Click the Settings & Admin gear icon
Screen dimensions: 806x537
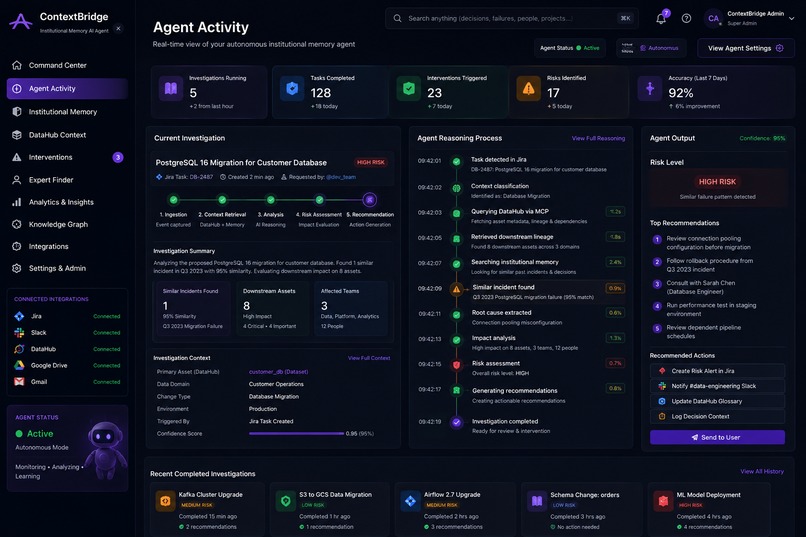click(x=17, y=268)
